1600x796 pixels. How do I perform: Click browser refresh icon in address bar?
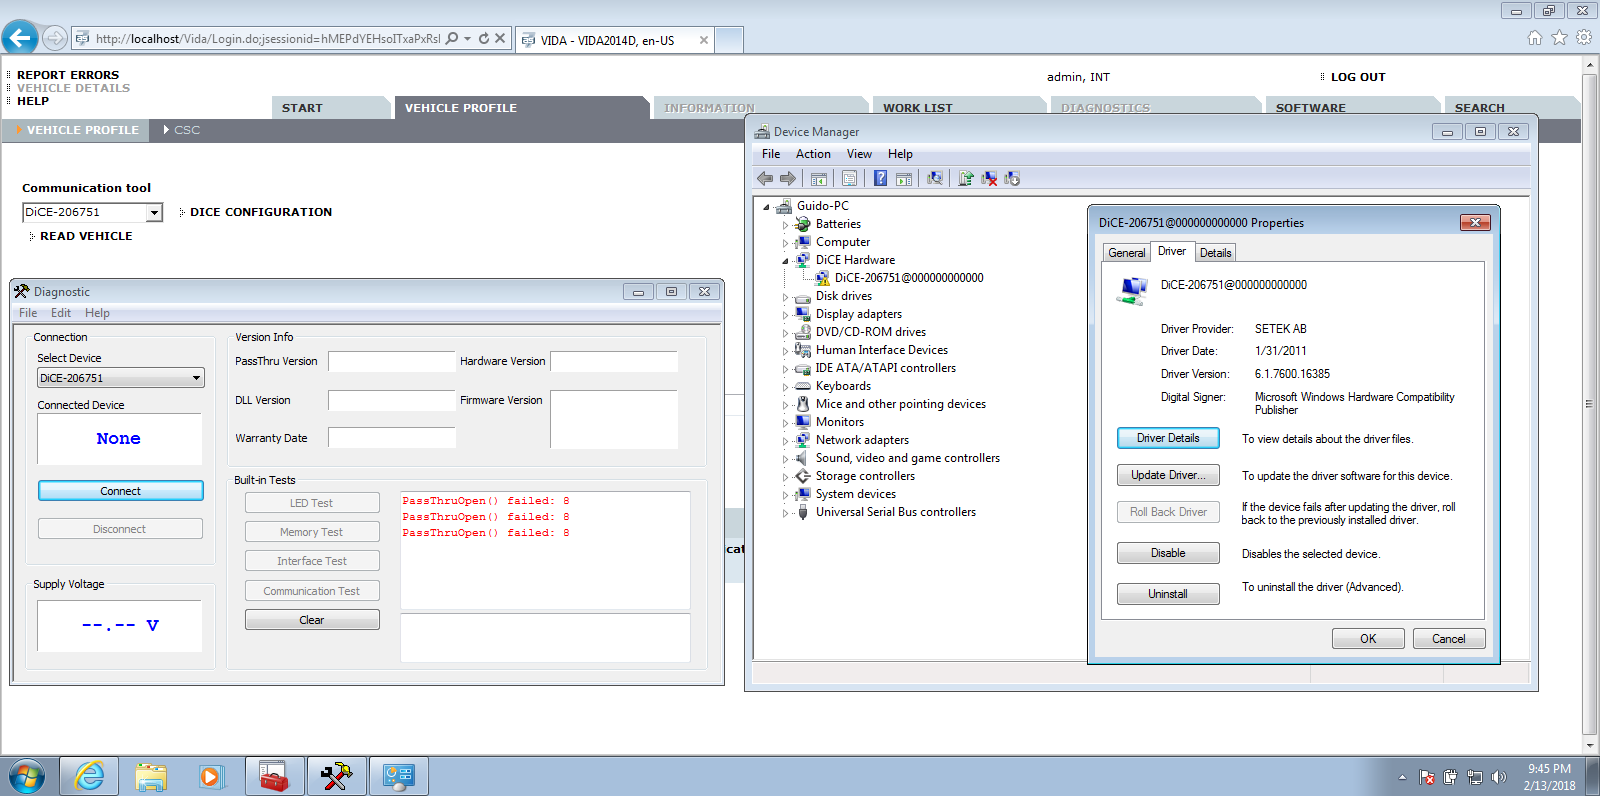point(484,39)
